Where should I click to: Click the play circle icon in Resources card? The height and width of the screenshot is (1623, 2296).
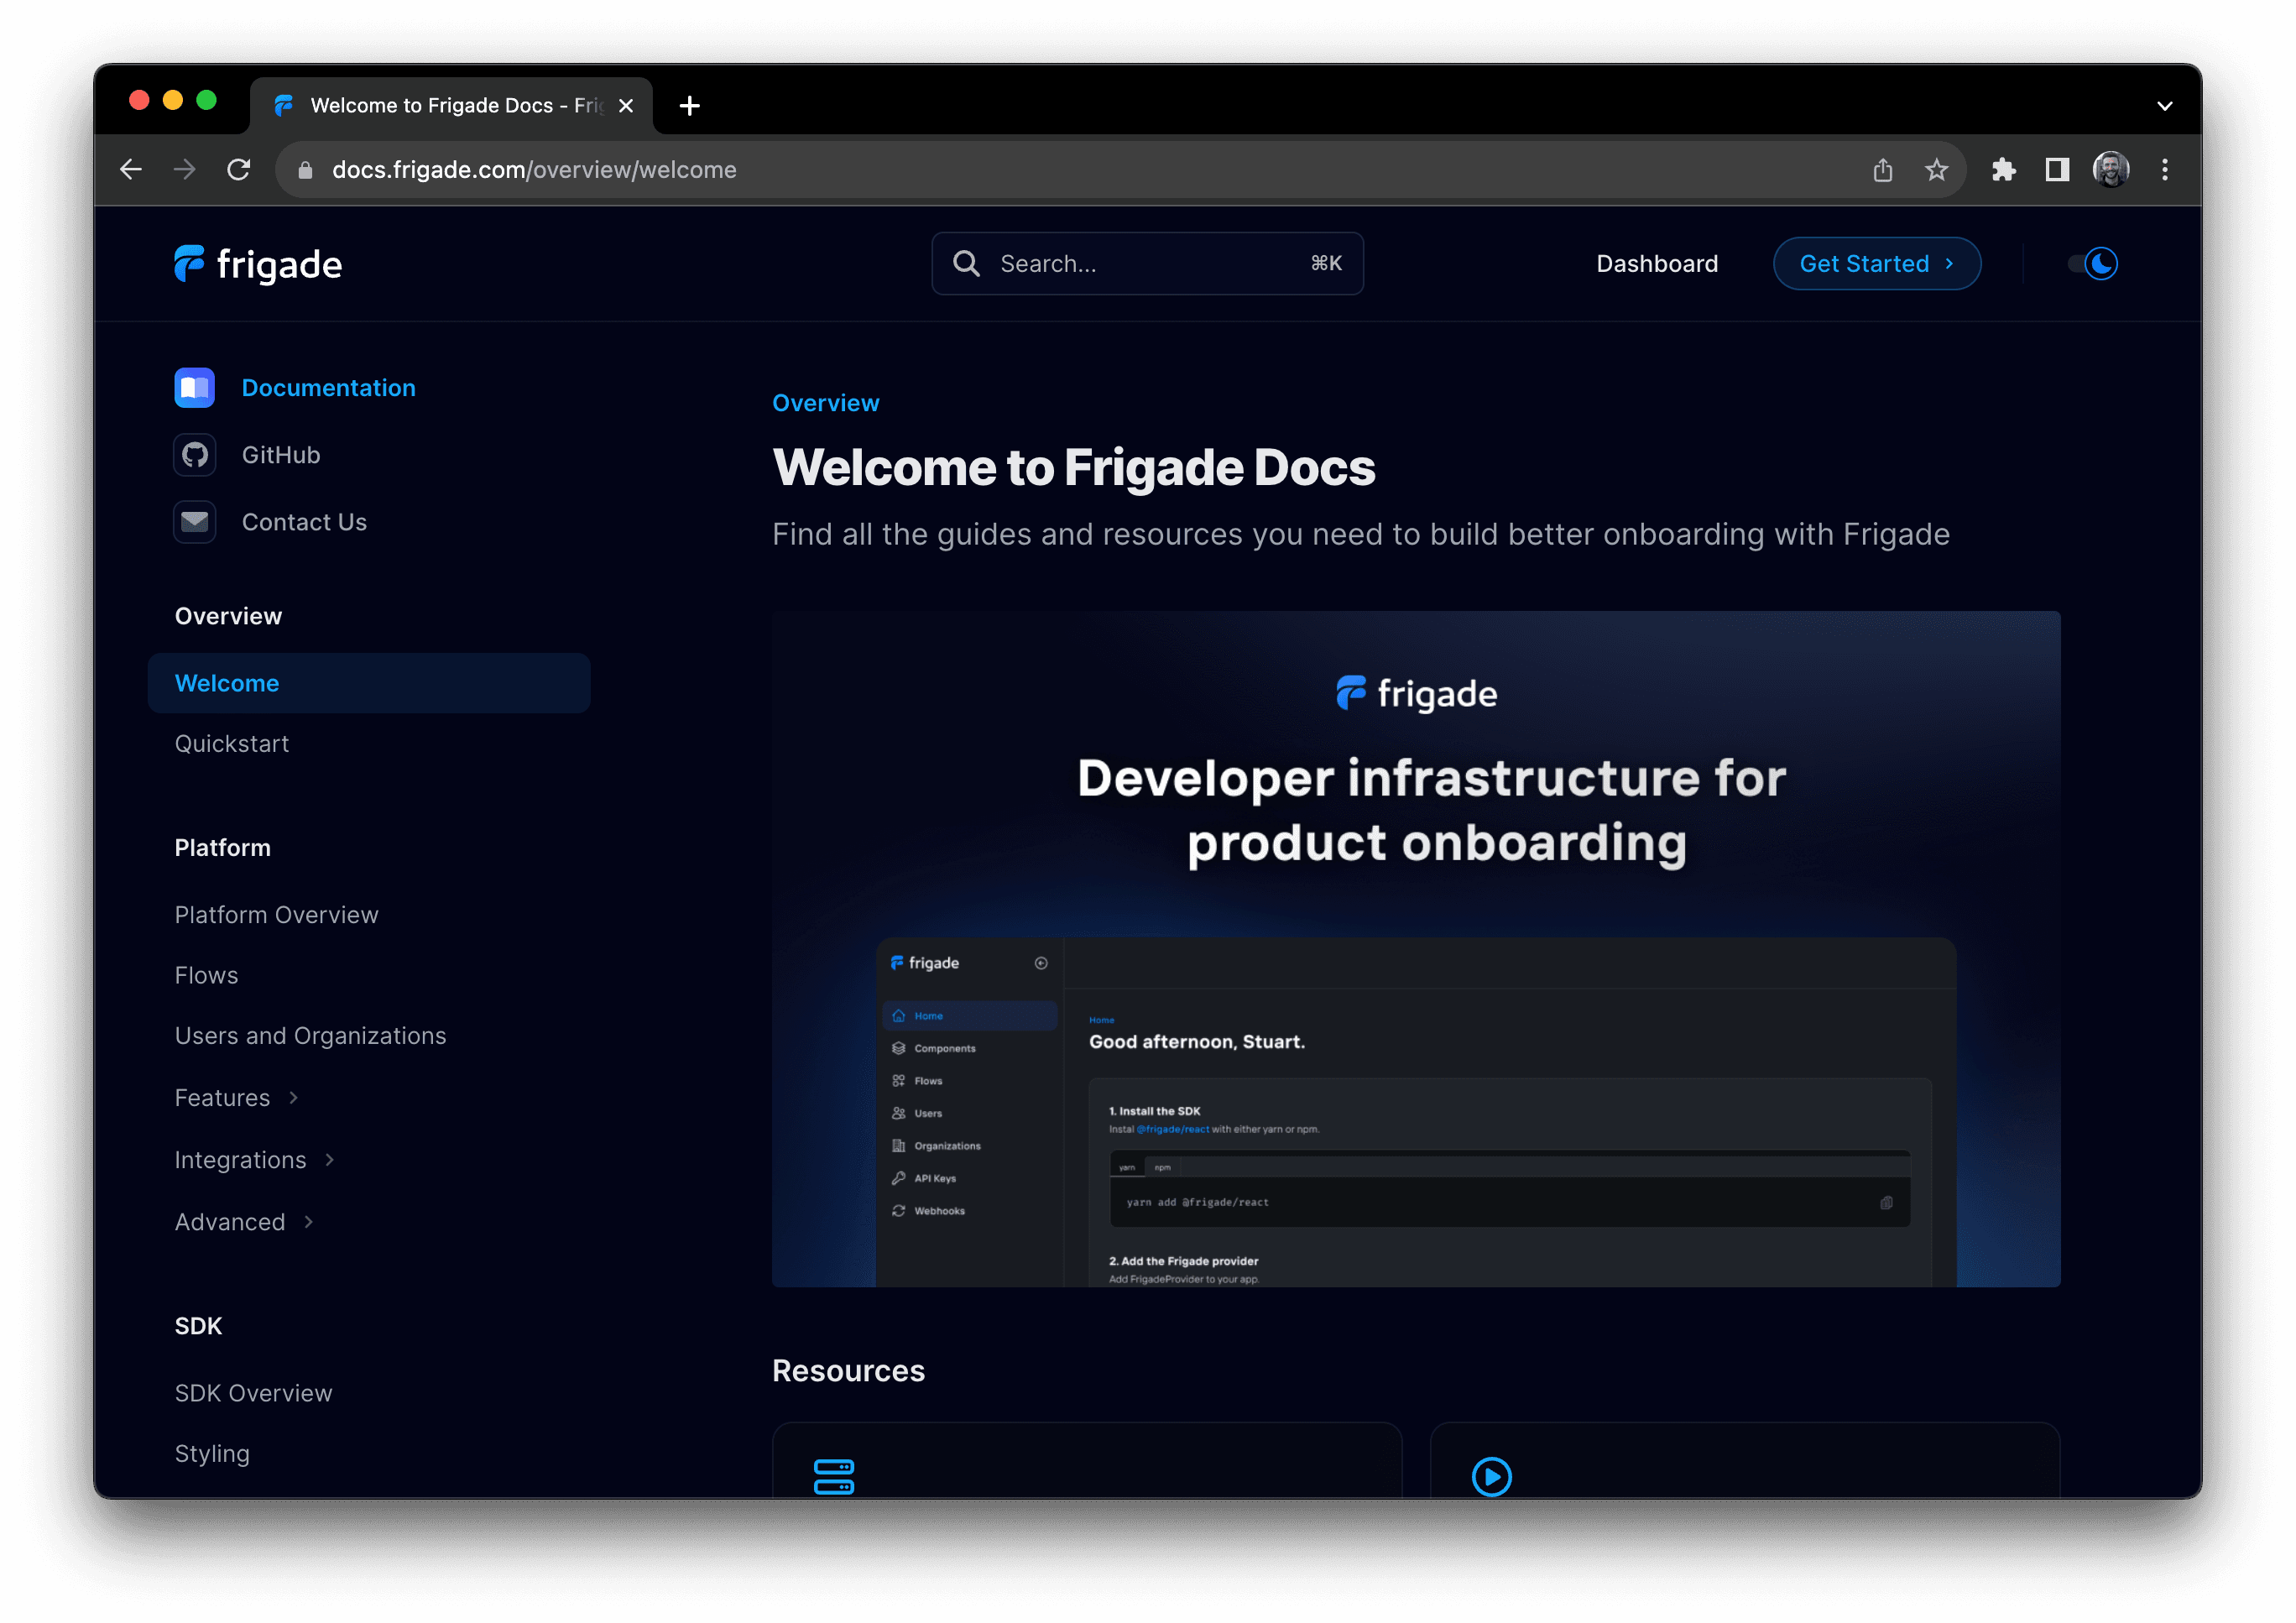(x=1492, y=1476)
